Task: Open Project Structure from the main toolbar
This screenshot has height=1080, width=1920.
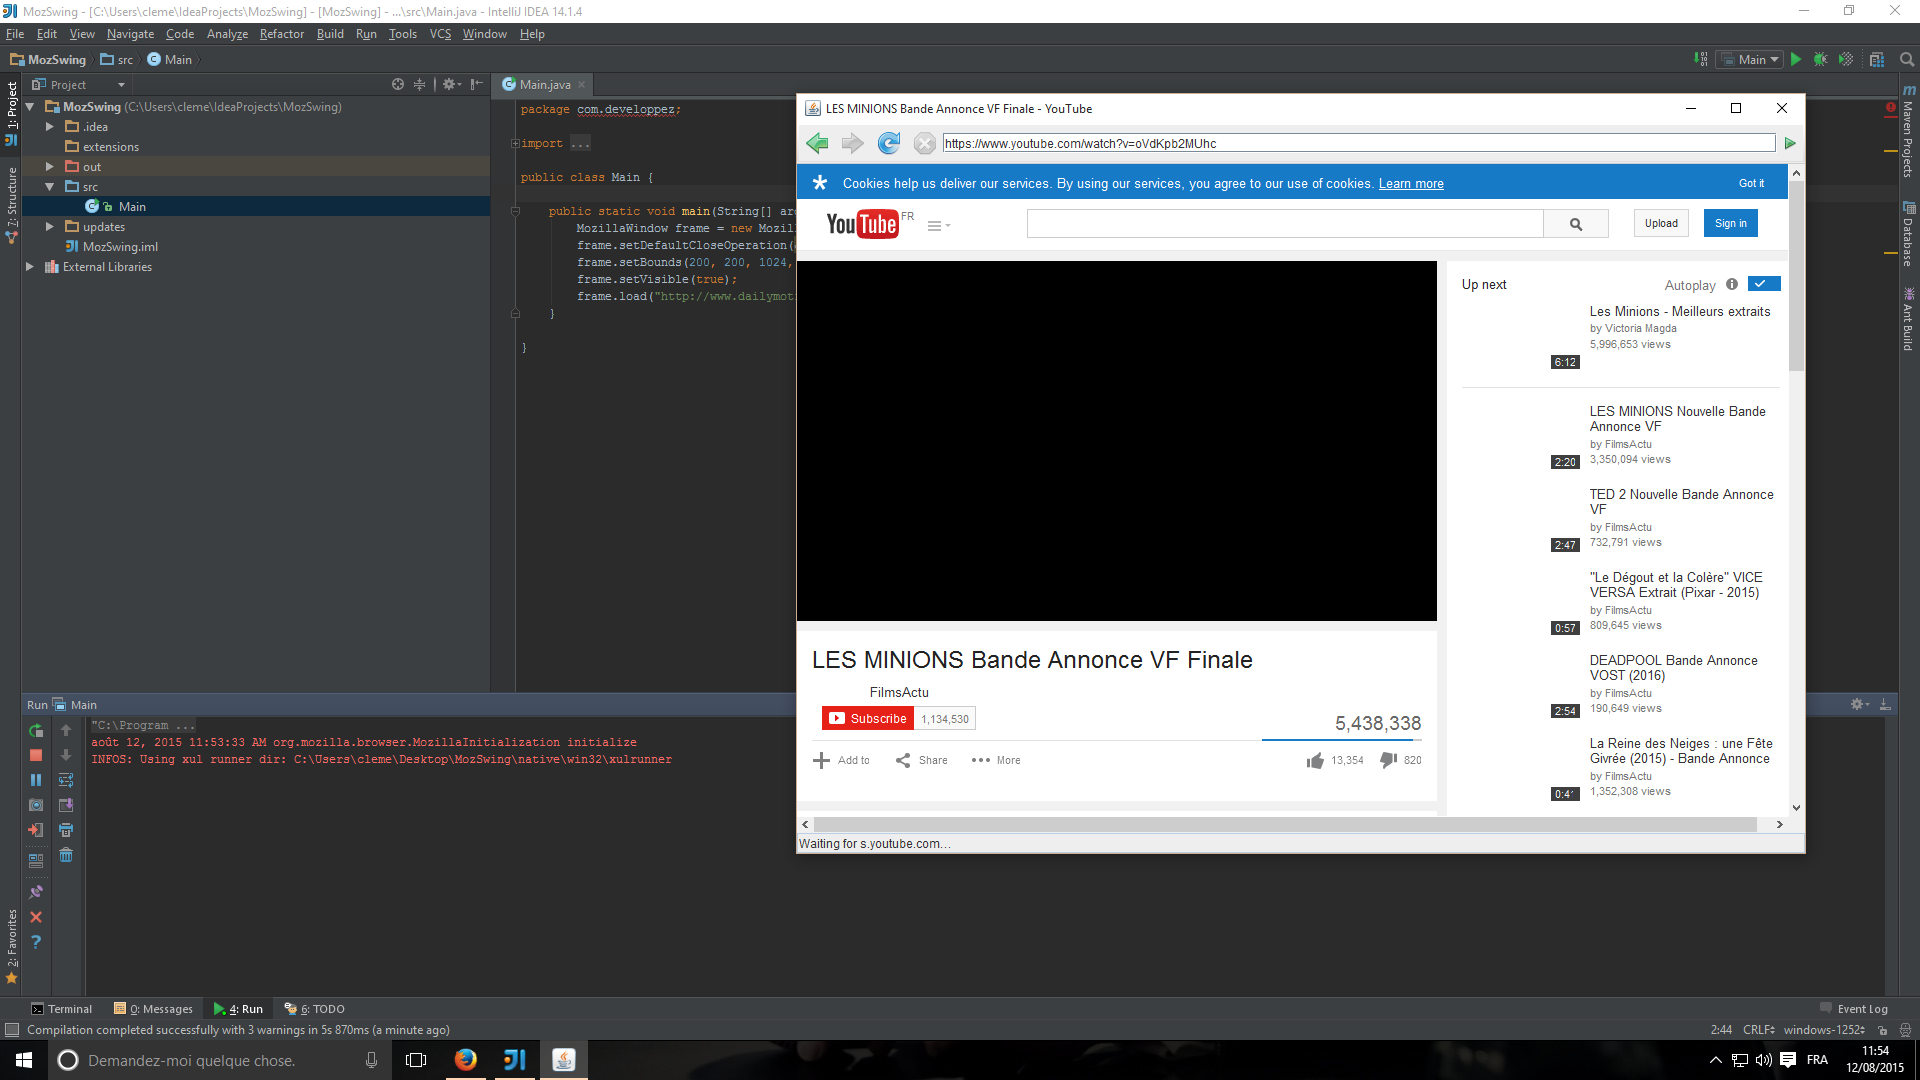Action: tap(1877, 60)
